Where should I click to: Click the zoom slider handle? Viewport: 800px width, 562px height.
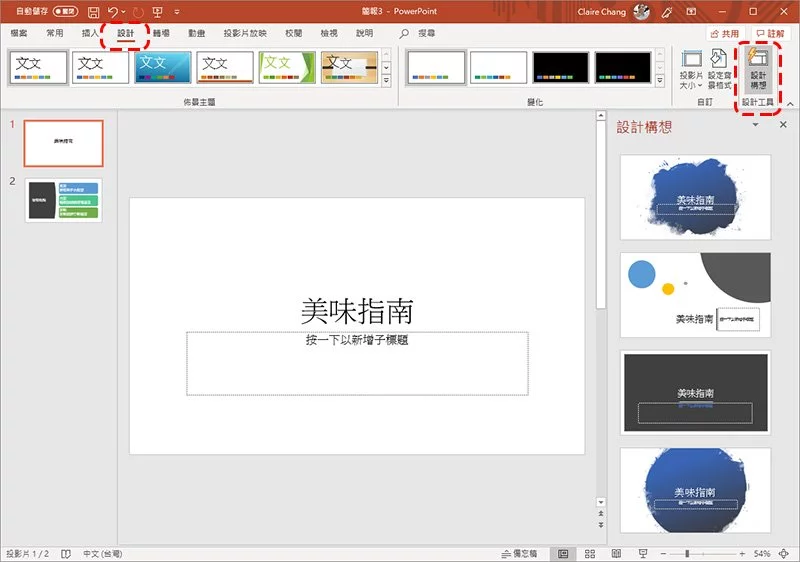(687, 554)
